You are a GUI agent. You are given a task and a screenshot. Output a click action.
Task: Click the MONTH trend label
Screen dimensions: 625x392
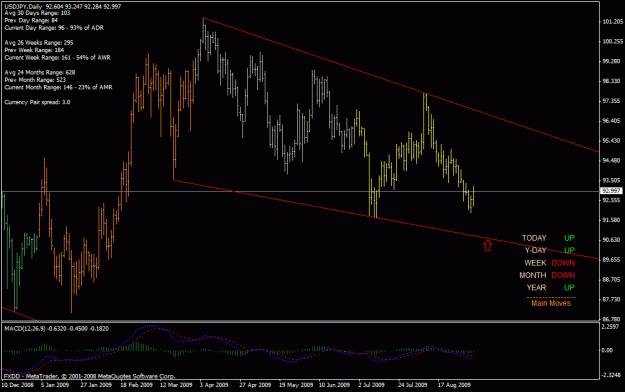pos(533,276)
